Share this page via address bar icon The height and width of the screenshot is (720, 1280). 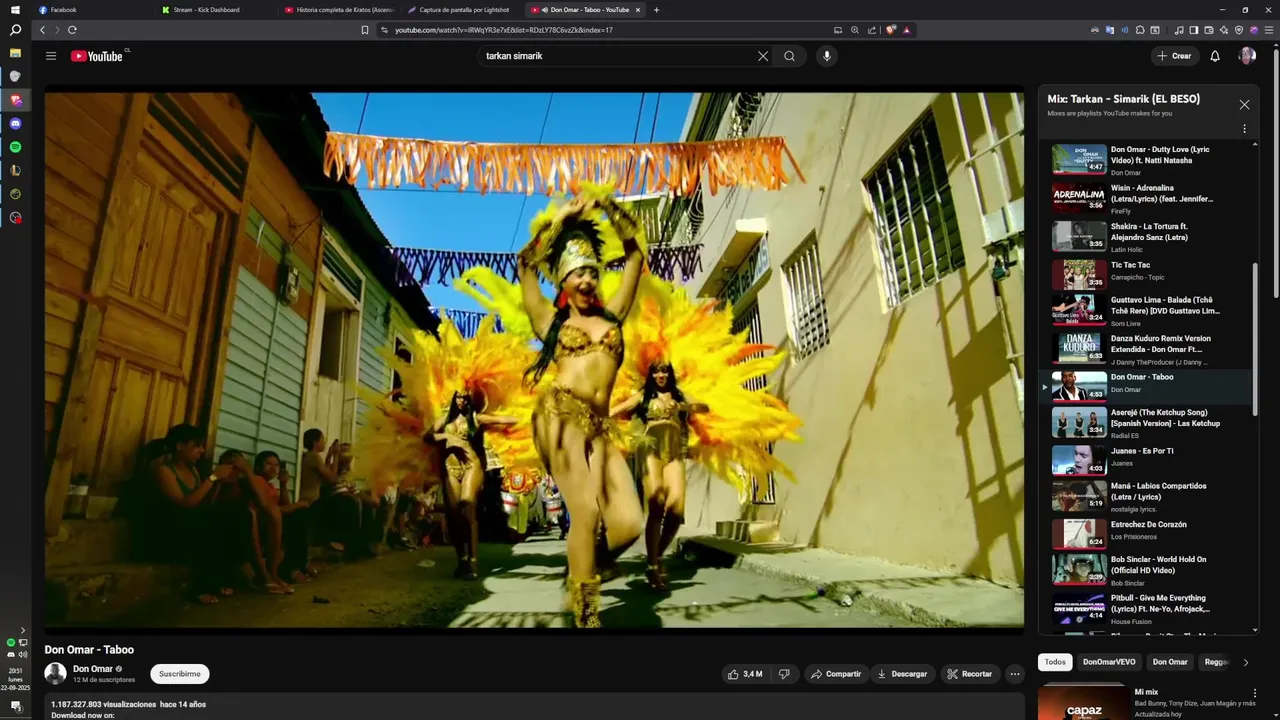(x=872, y=30)
